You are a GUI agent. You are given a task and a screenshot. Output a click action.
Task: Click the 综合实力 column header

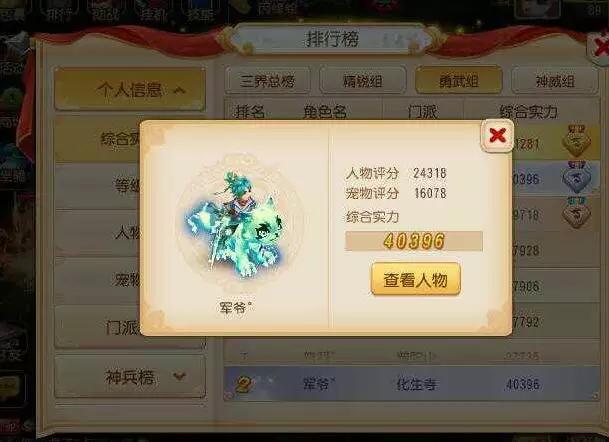528,112
